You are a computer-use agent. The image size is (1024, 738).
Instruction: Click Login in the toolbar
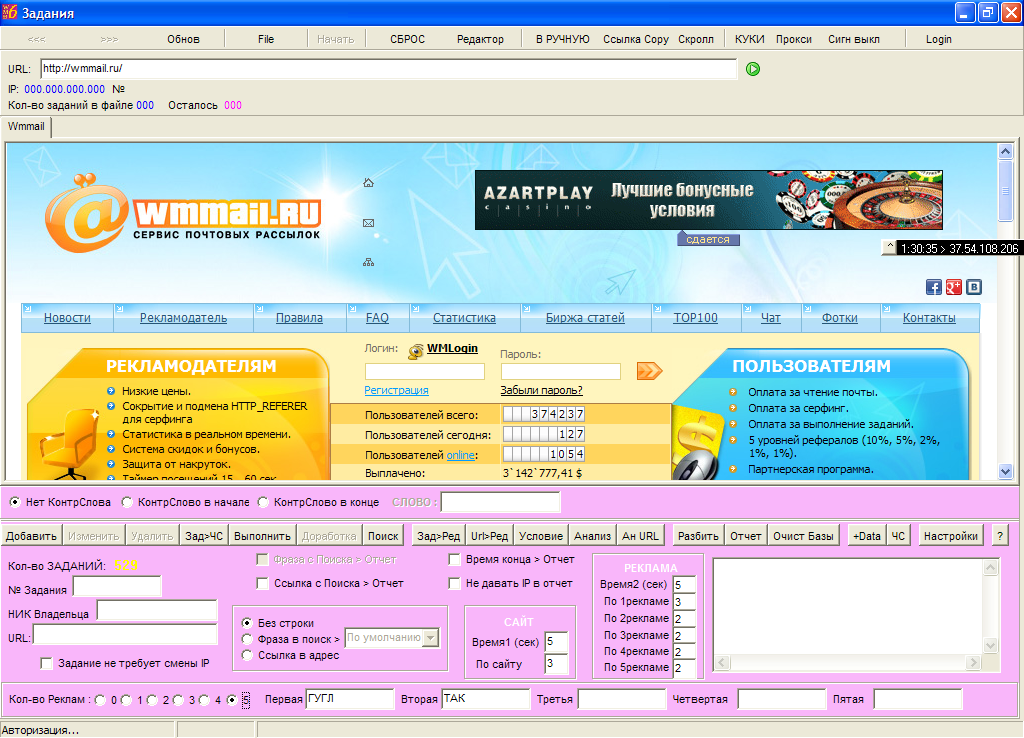(938, 39)
